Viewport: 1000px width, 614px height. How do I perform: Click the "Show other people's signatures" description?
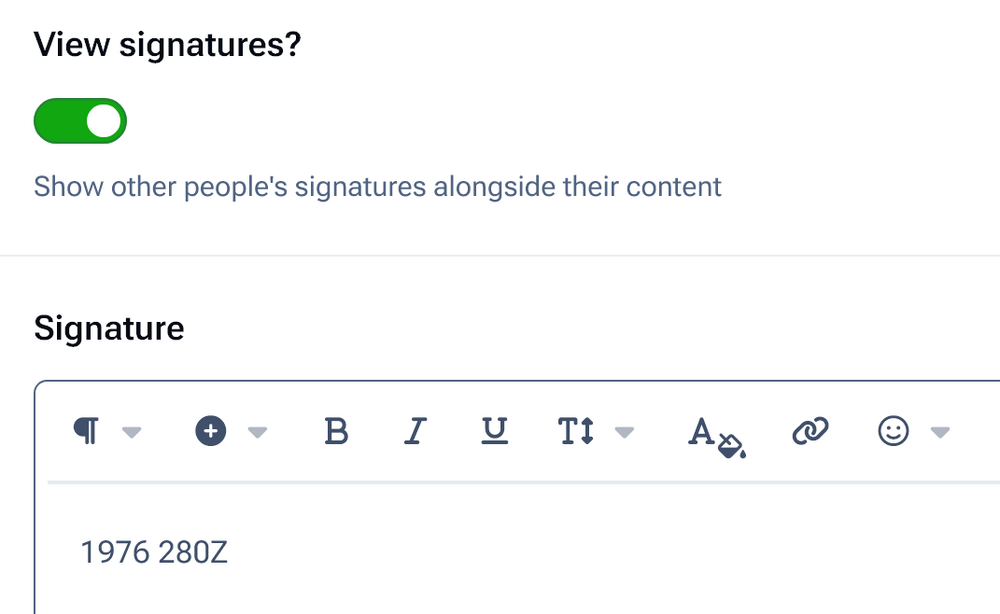coord(377,187)
